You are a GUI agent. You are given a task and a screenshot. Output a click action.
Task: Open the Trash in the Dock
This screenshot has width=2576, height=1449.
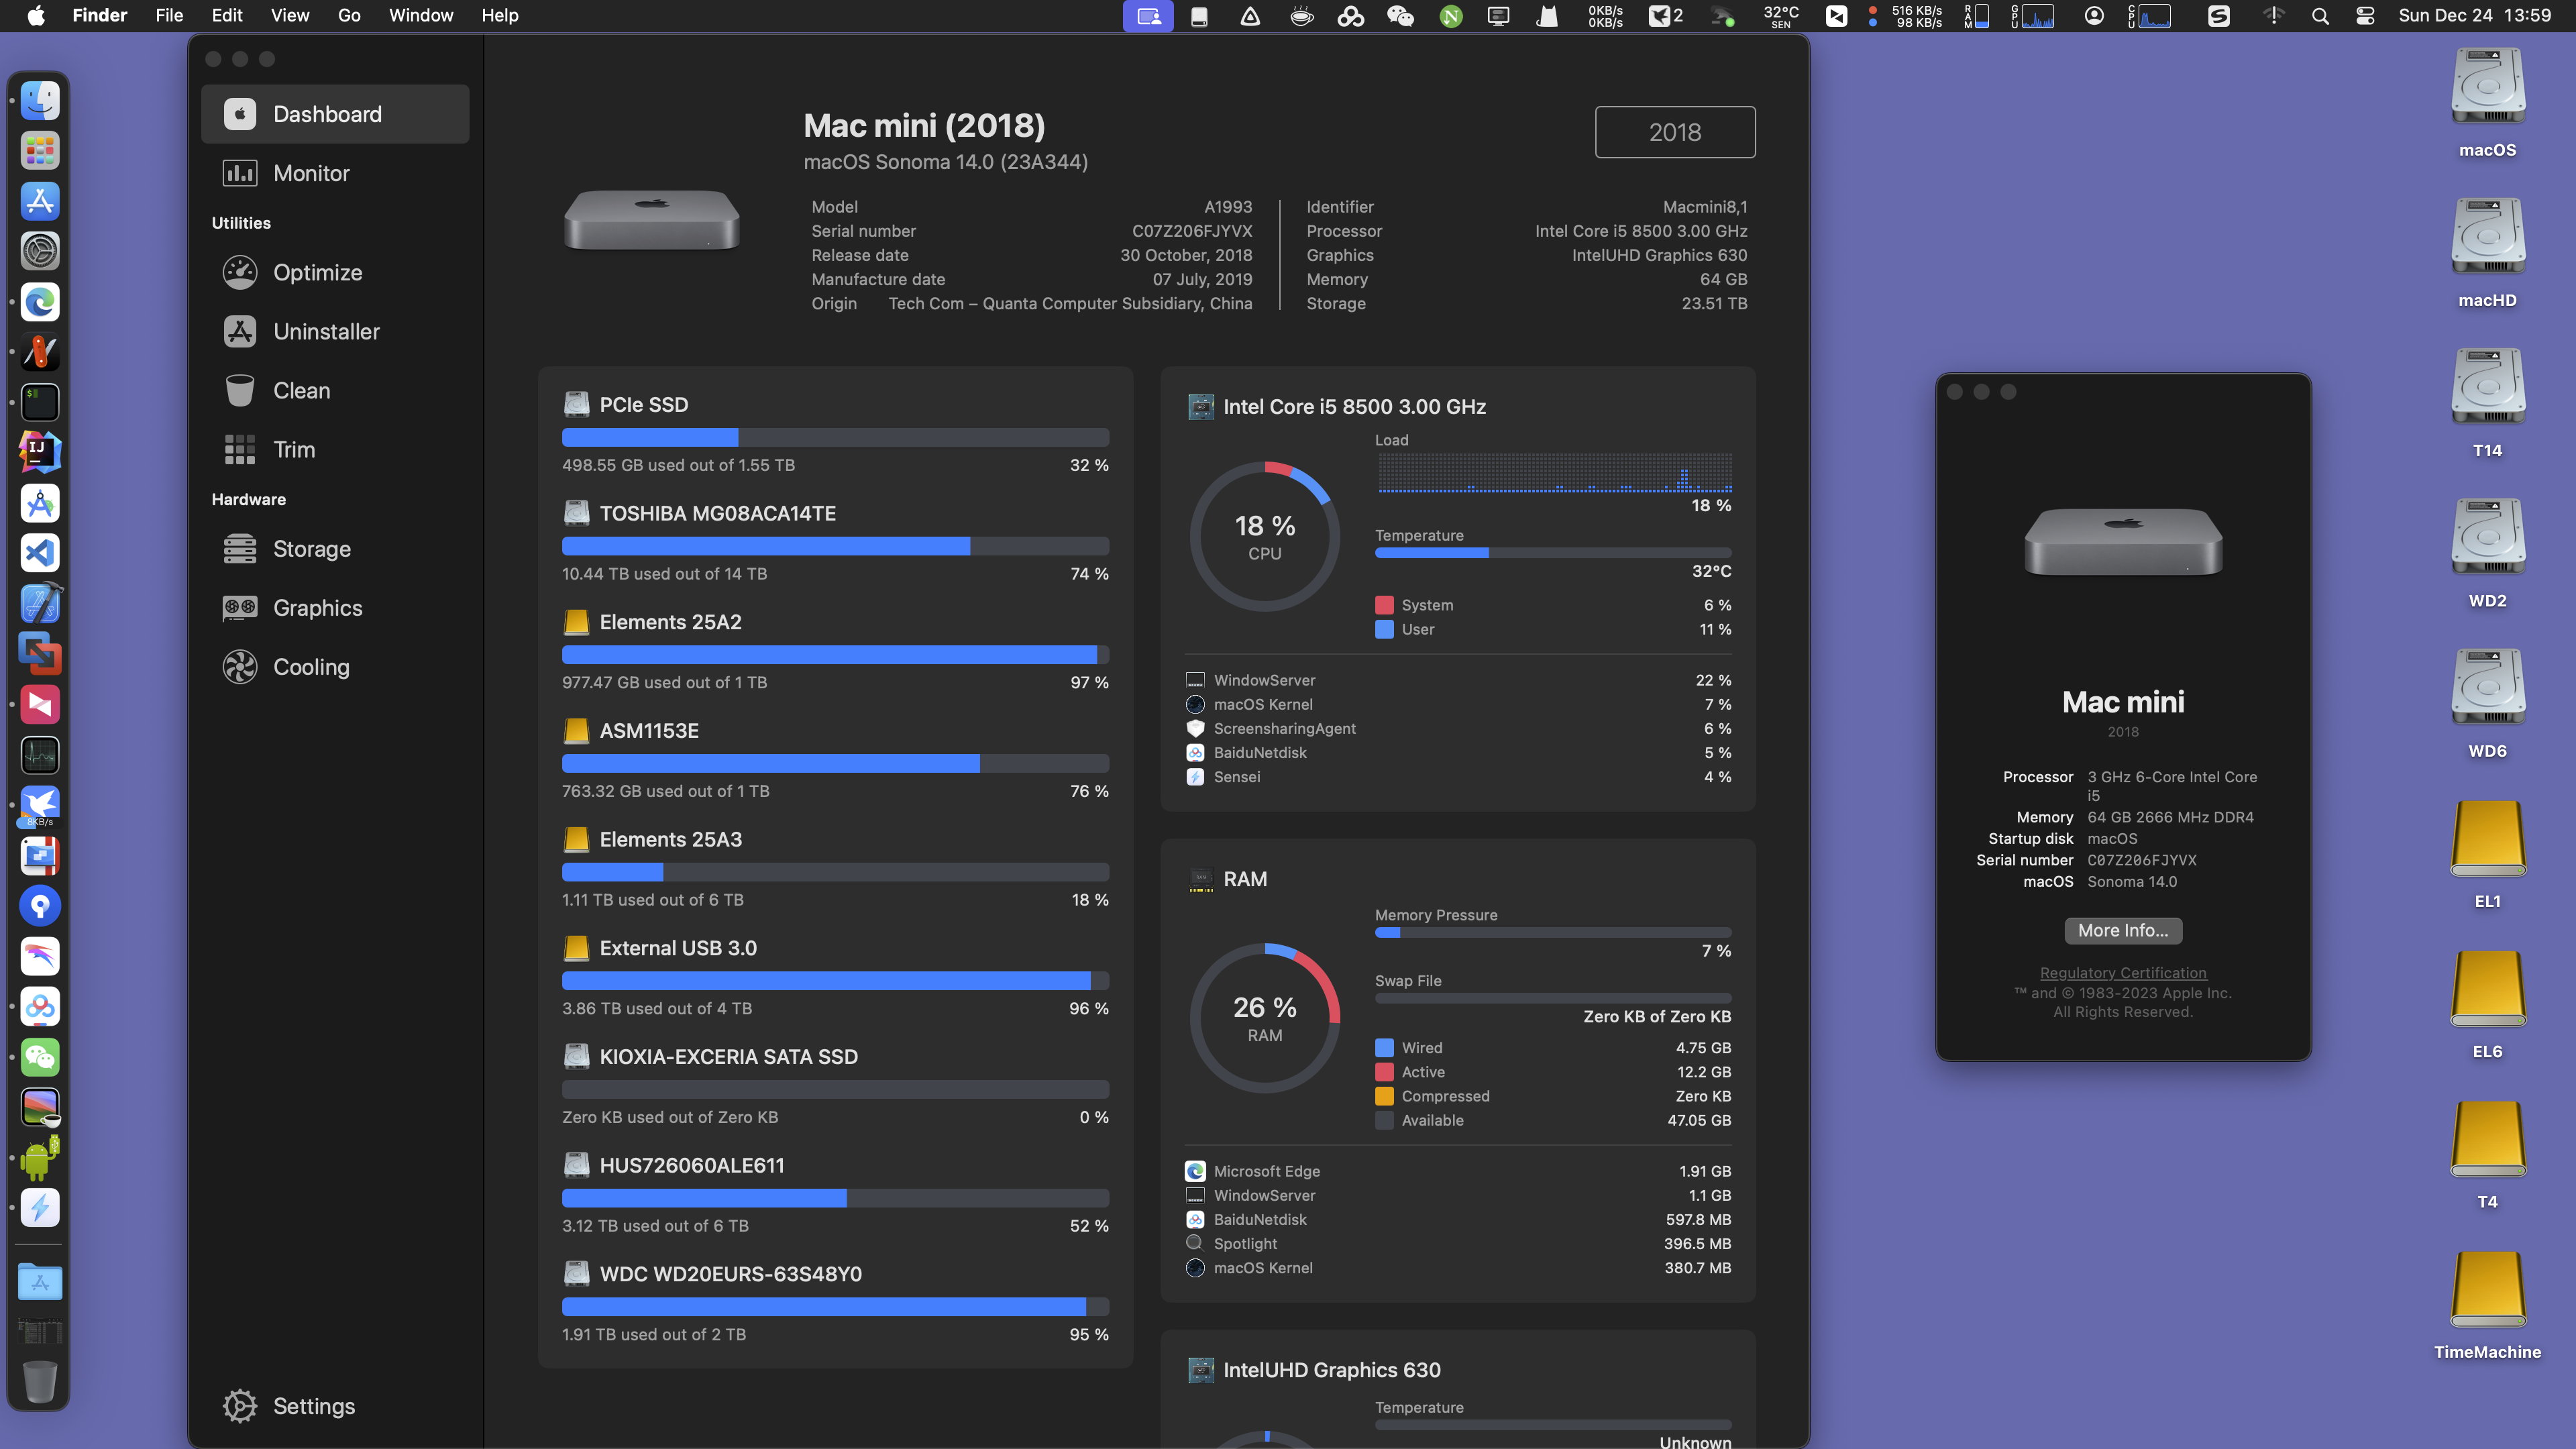point(40,1381)
